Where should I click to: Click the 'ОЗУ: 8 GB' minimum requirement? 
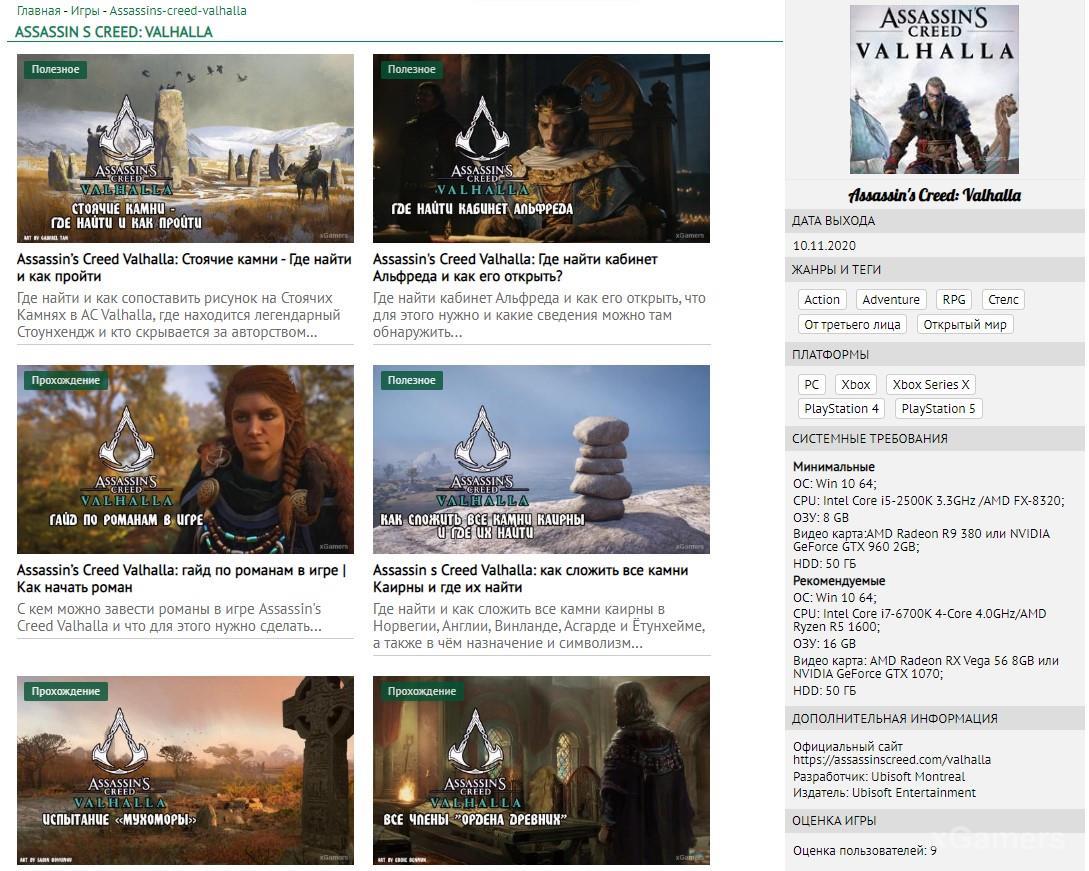click(x=821, y=517)
